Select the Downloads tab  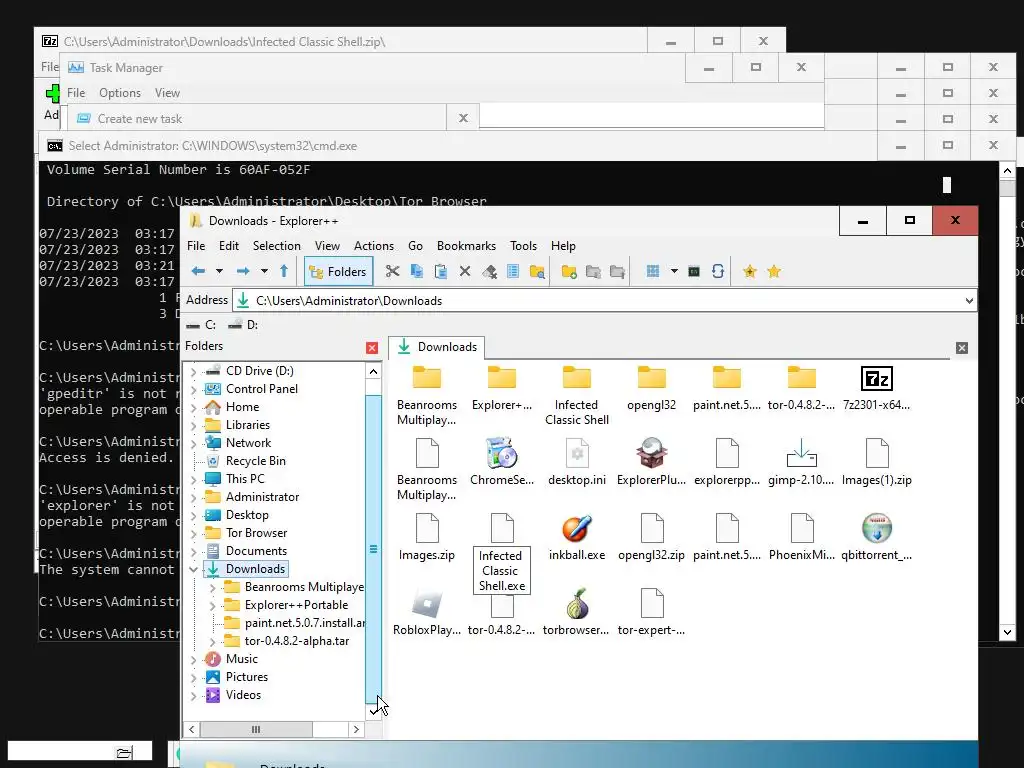pyautogui.click(x=438, y=347)
